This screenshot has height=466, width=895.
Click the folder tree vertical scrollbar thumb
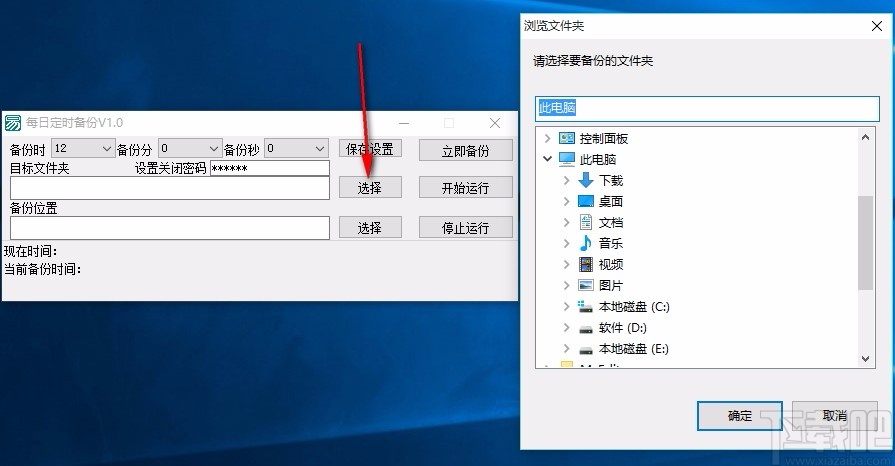tap(865, 243)
